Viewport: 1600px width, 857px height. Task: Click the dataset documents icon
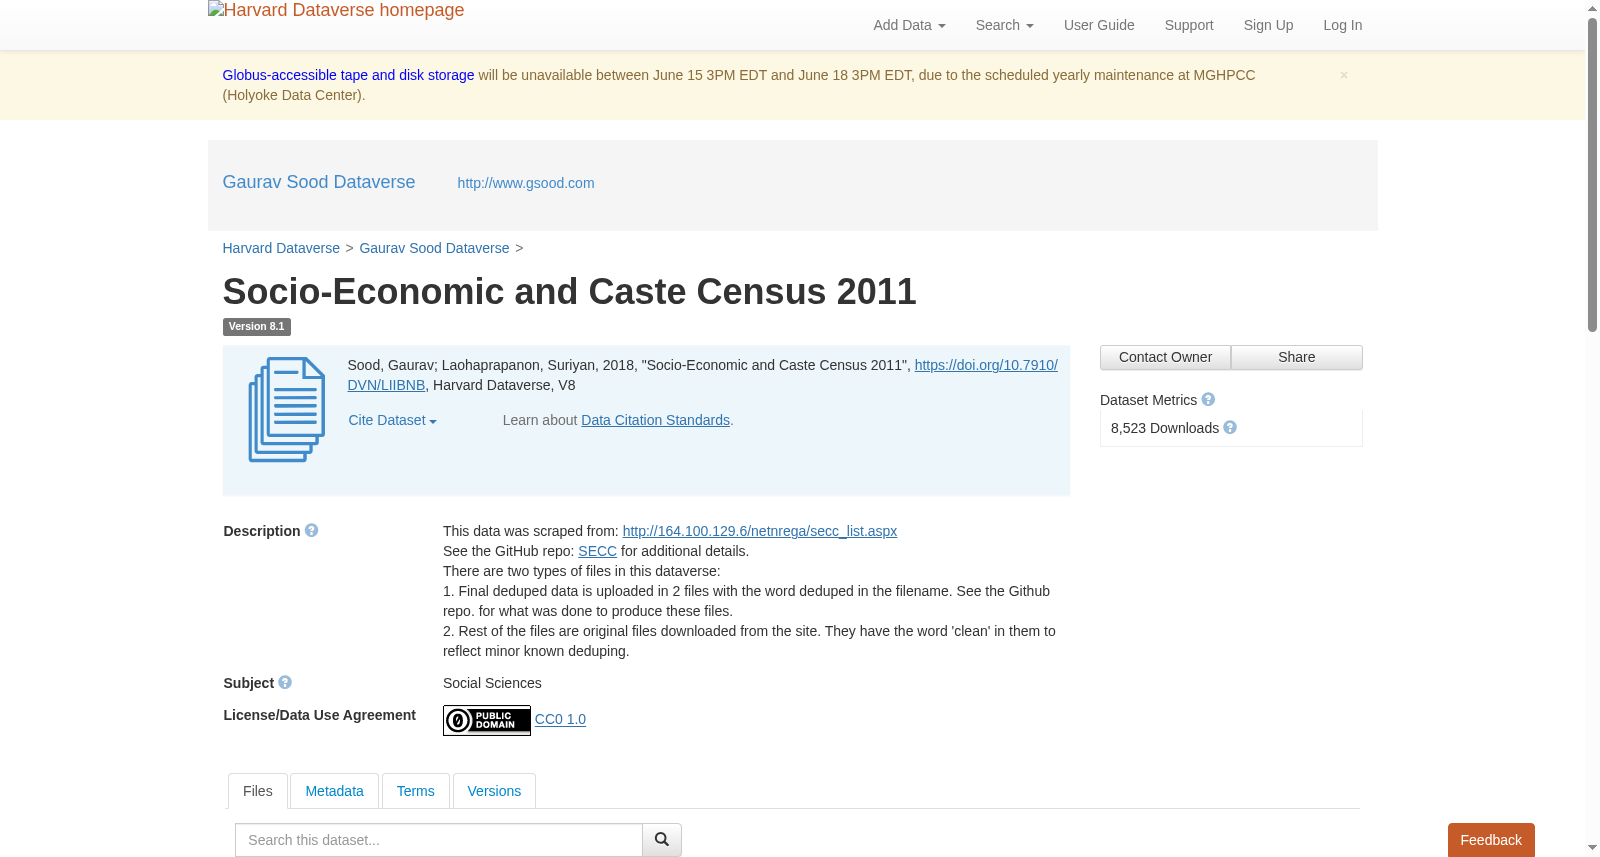click(287, 410)
